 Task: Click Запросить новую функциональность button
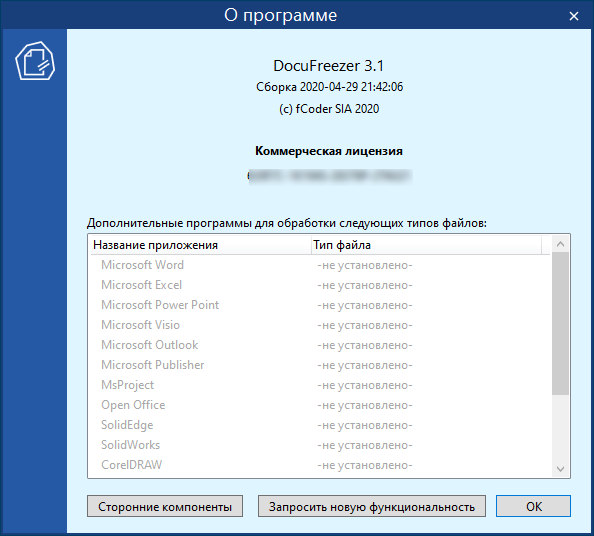coord(372,506)
